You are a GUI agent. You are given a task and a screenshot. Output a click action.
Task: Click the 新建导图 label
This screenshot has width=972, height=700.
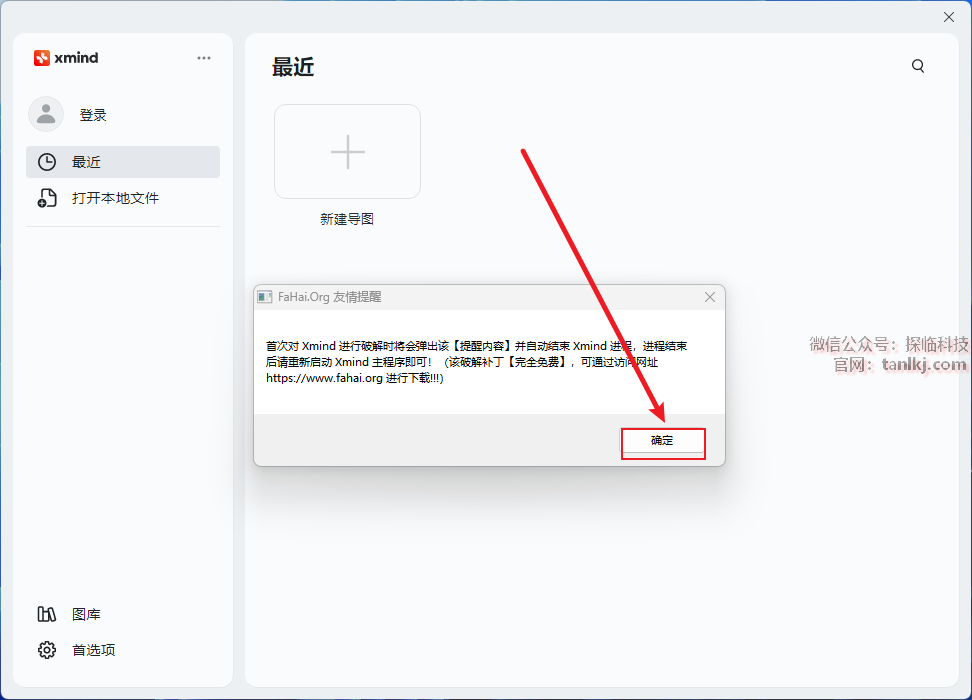347,219
